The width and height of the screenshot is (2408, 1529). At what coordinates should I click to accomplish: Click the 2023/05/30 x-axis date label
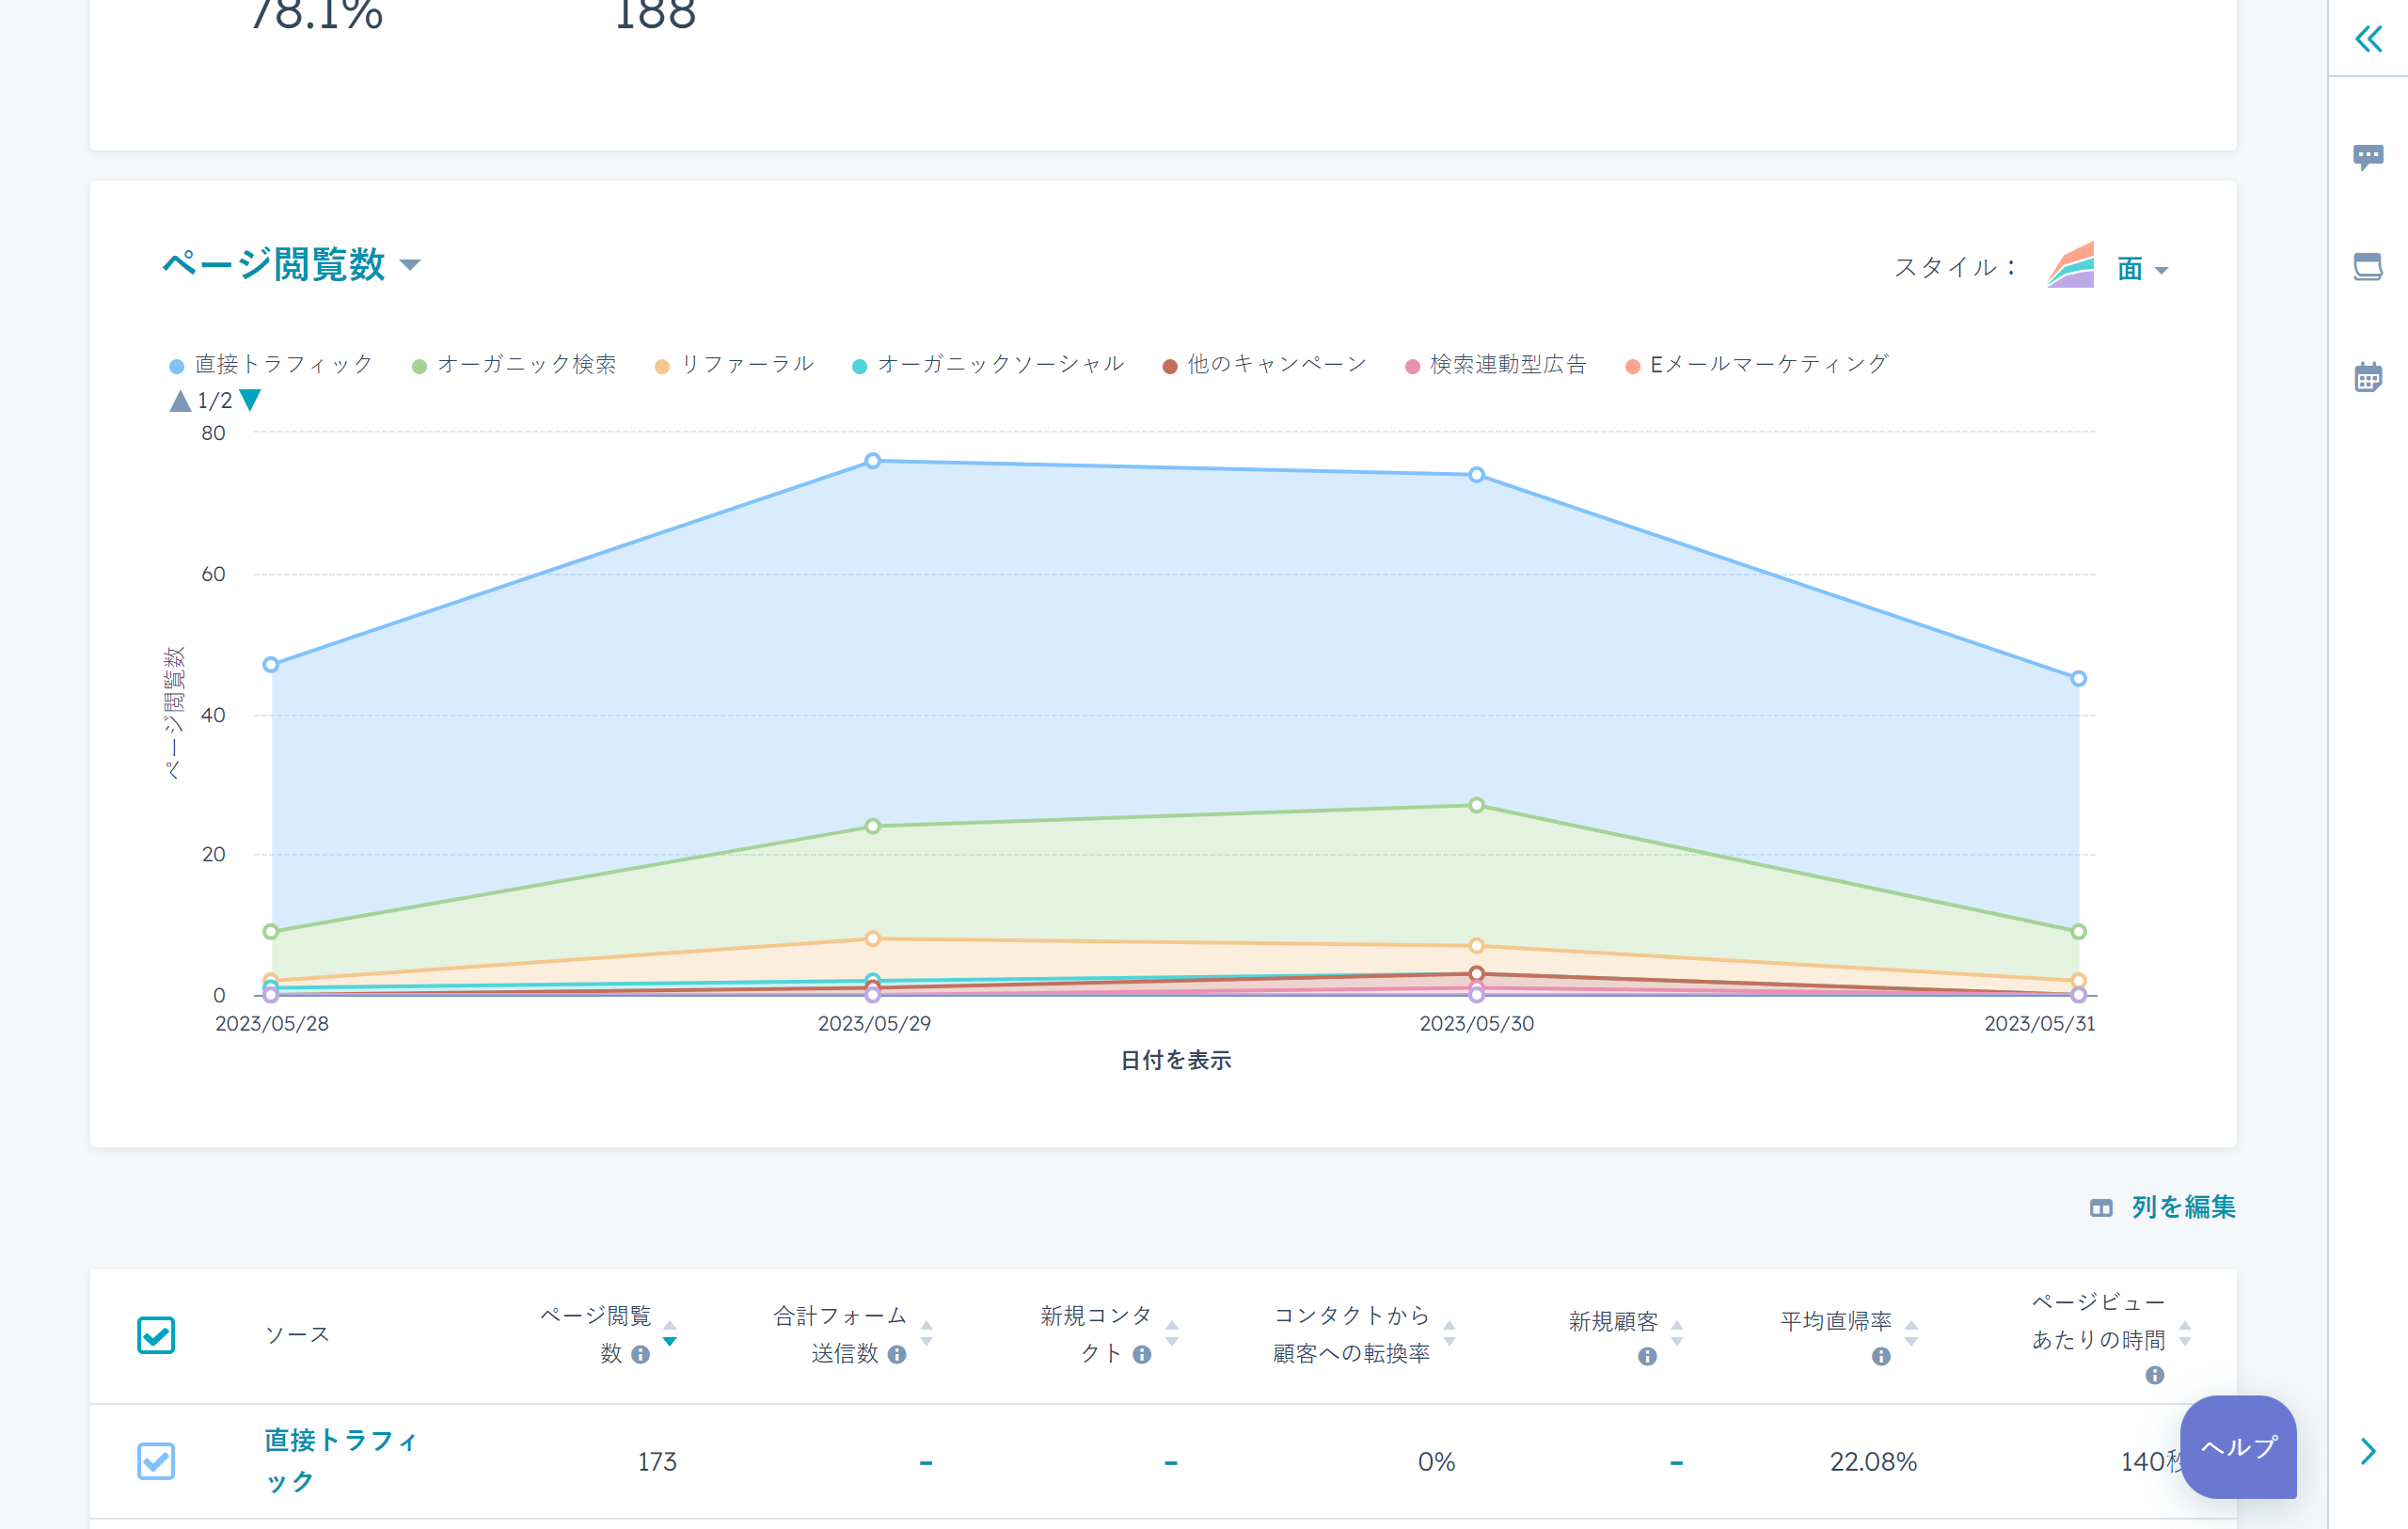click(1477, 1024)
